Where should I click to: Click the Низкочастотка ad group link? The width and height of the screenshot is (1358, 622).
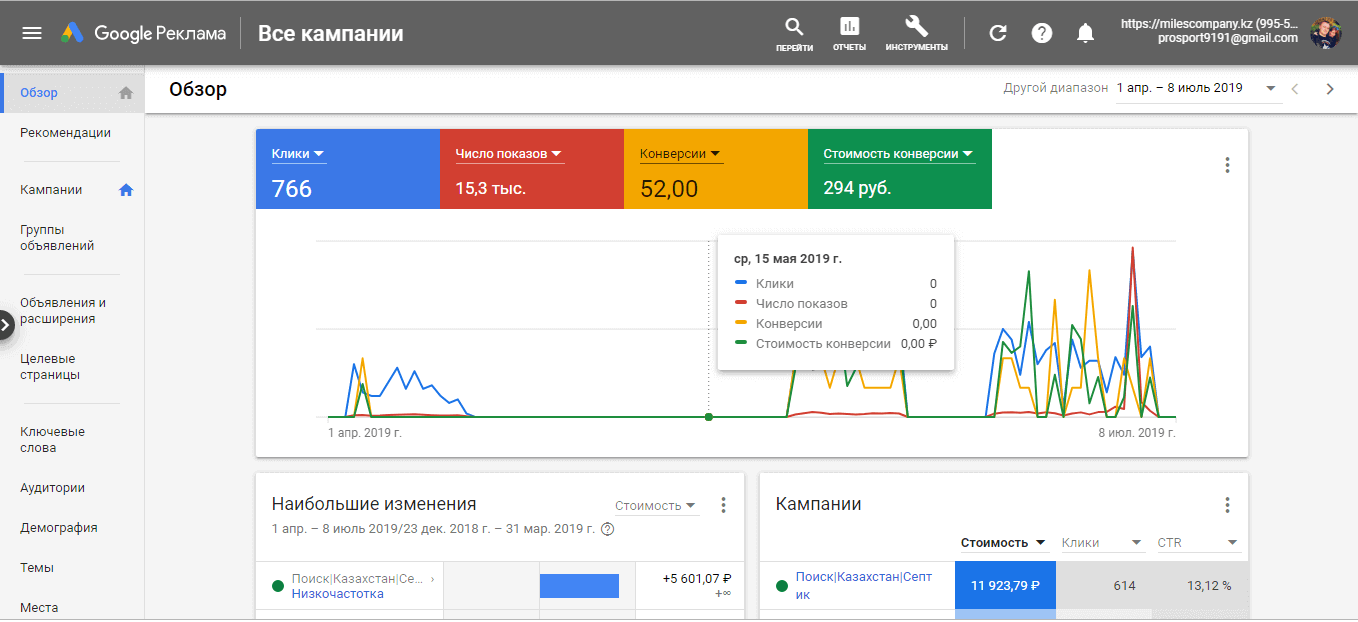337,594
